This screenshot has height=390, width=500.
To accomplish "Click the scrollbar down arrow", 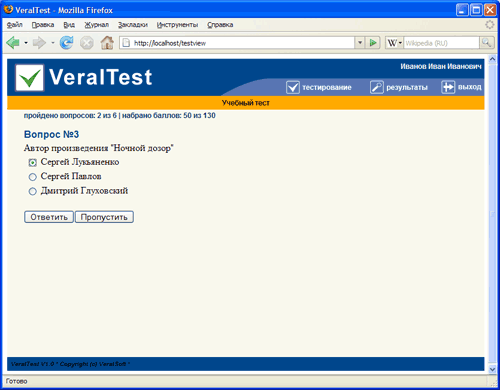I will pos(492,369).
